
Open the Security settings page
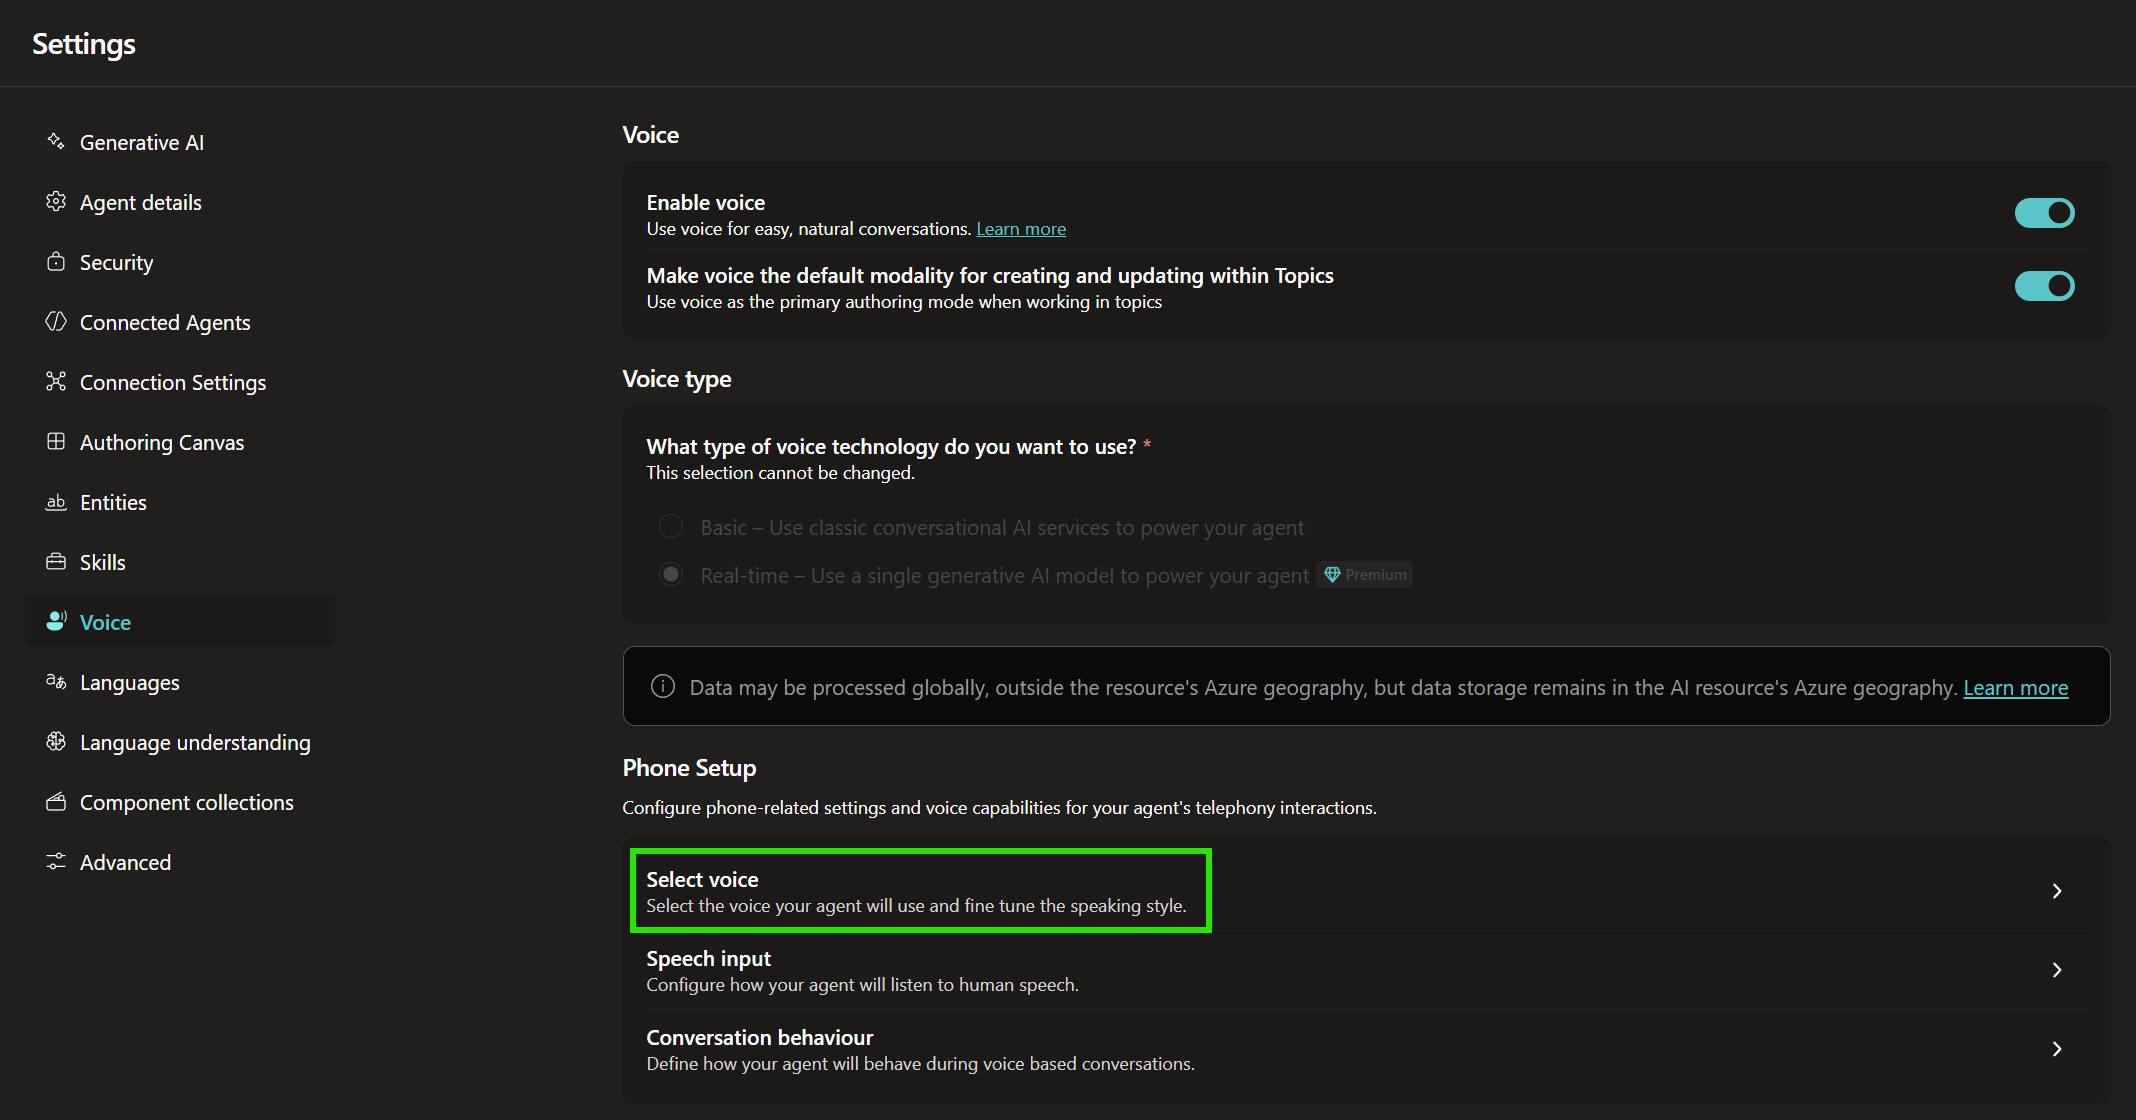point(180,262)
